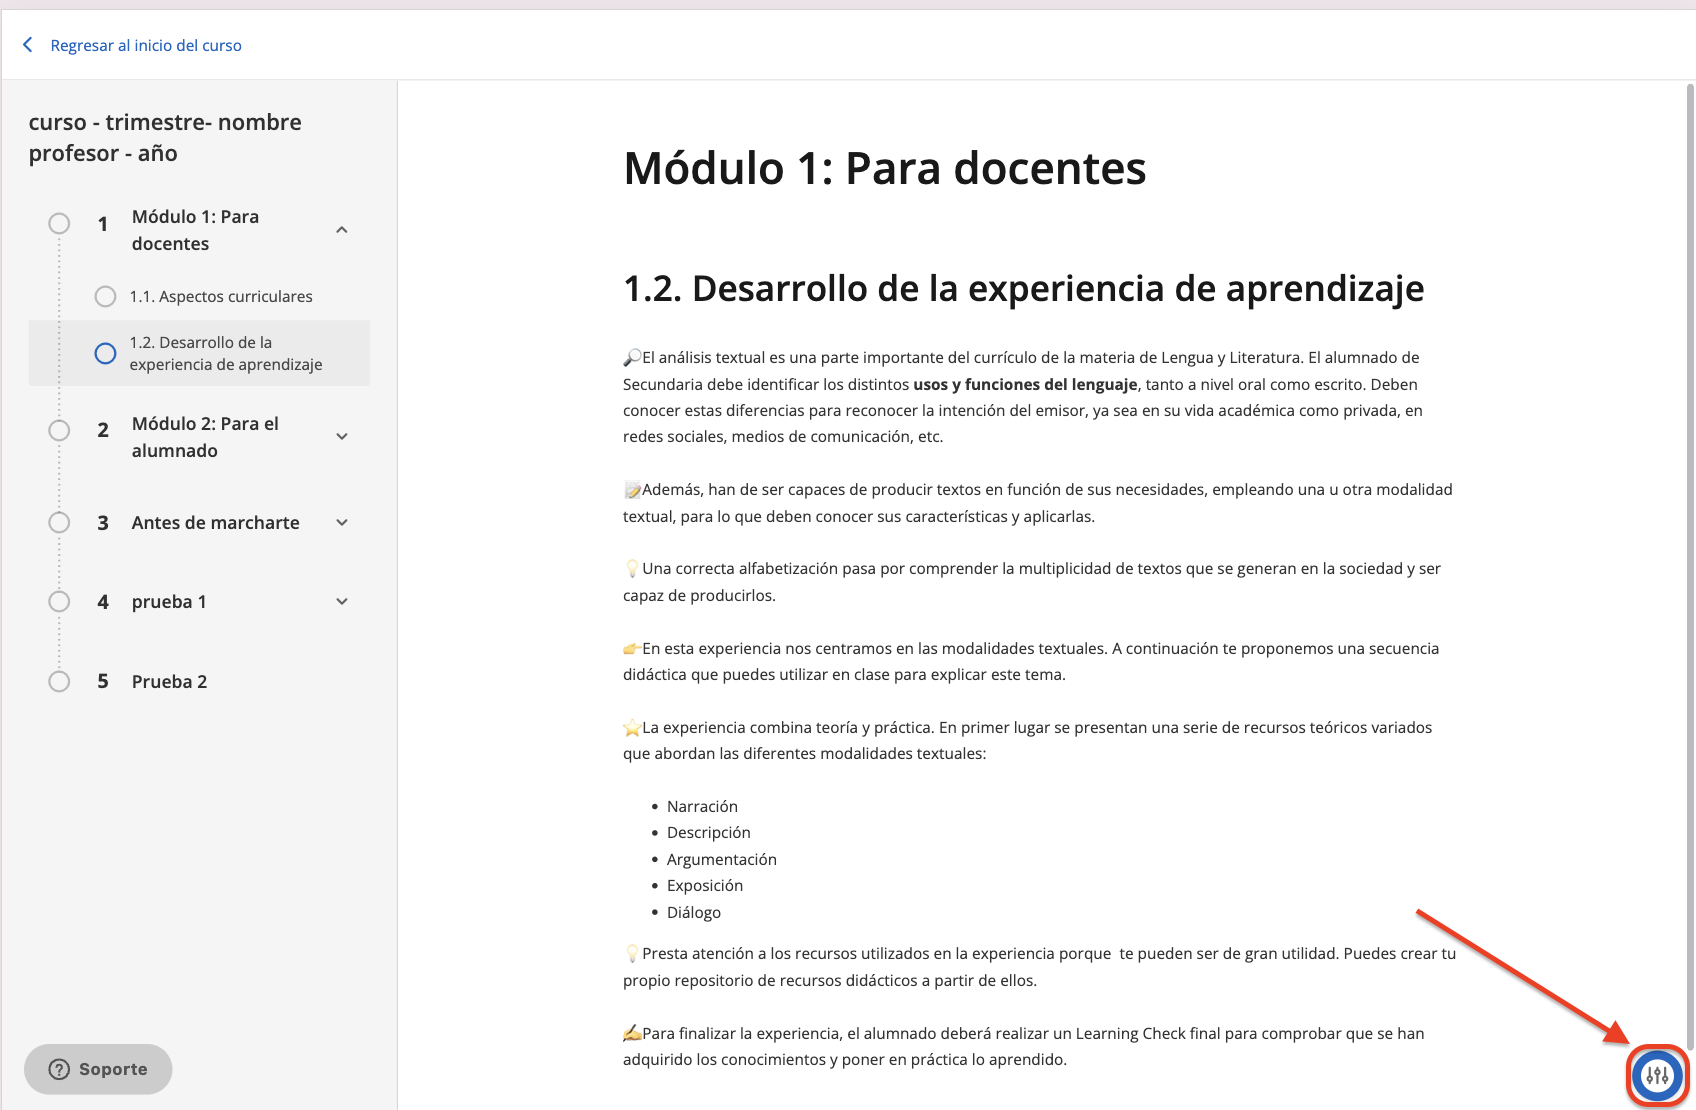Open the Soporte support button

point(98,1069)
